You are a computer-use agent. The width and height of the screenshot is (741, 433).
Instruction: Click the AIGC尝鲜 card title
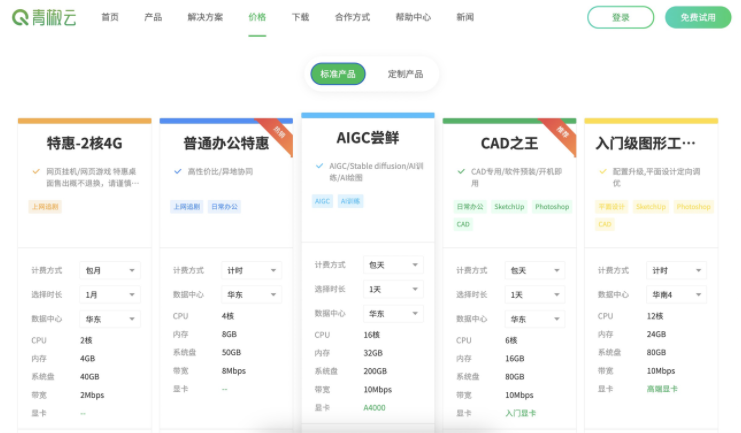point(368,138)
